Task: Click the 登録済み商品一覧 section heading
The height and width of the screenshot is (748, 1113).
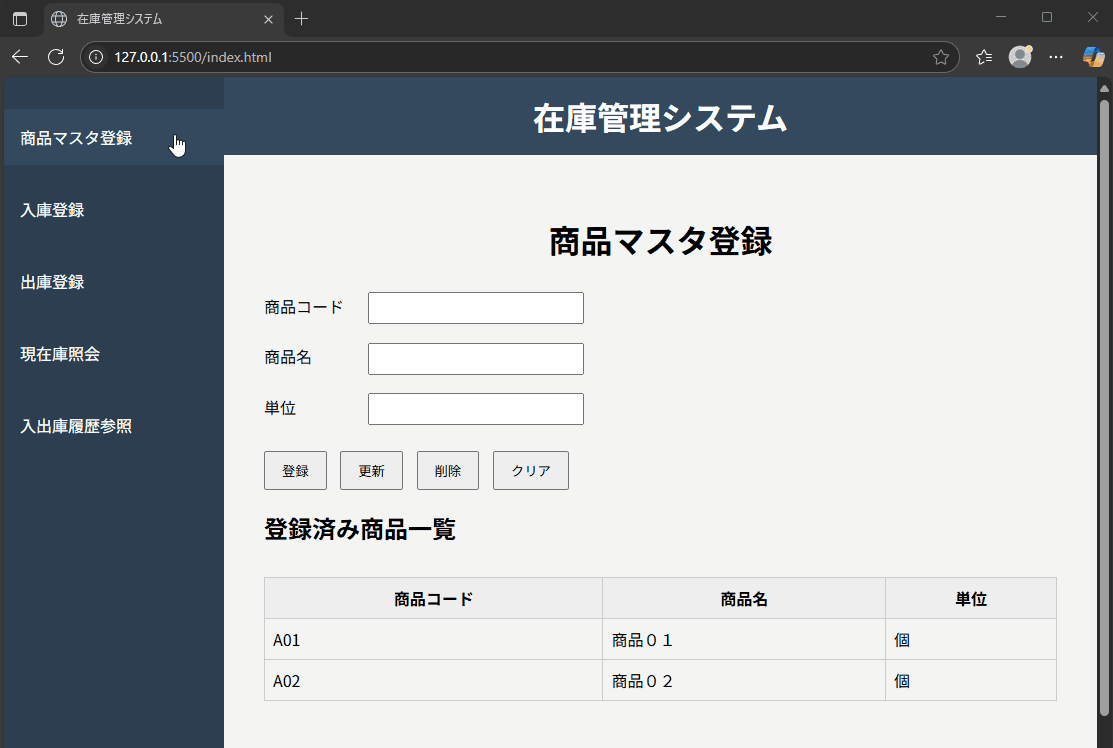Action: click(360, 529)
